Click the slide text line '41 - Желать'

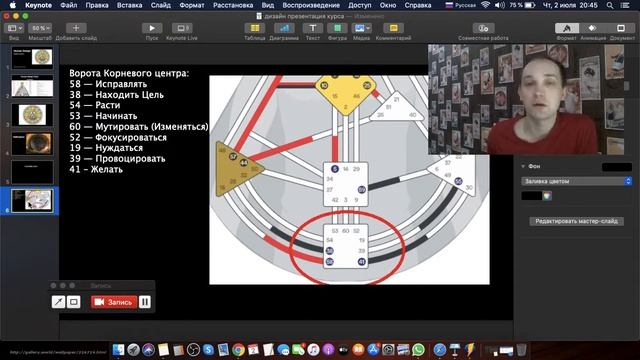(x=96, y=169)
